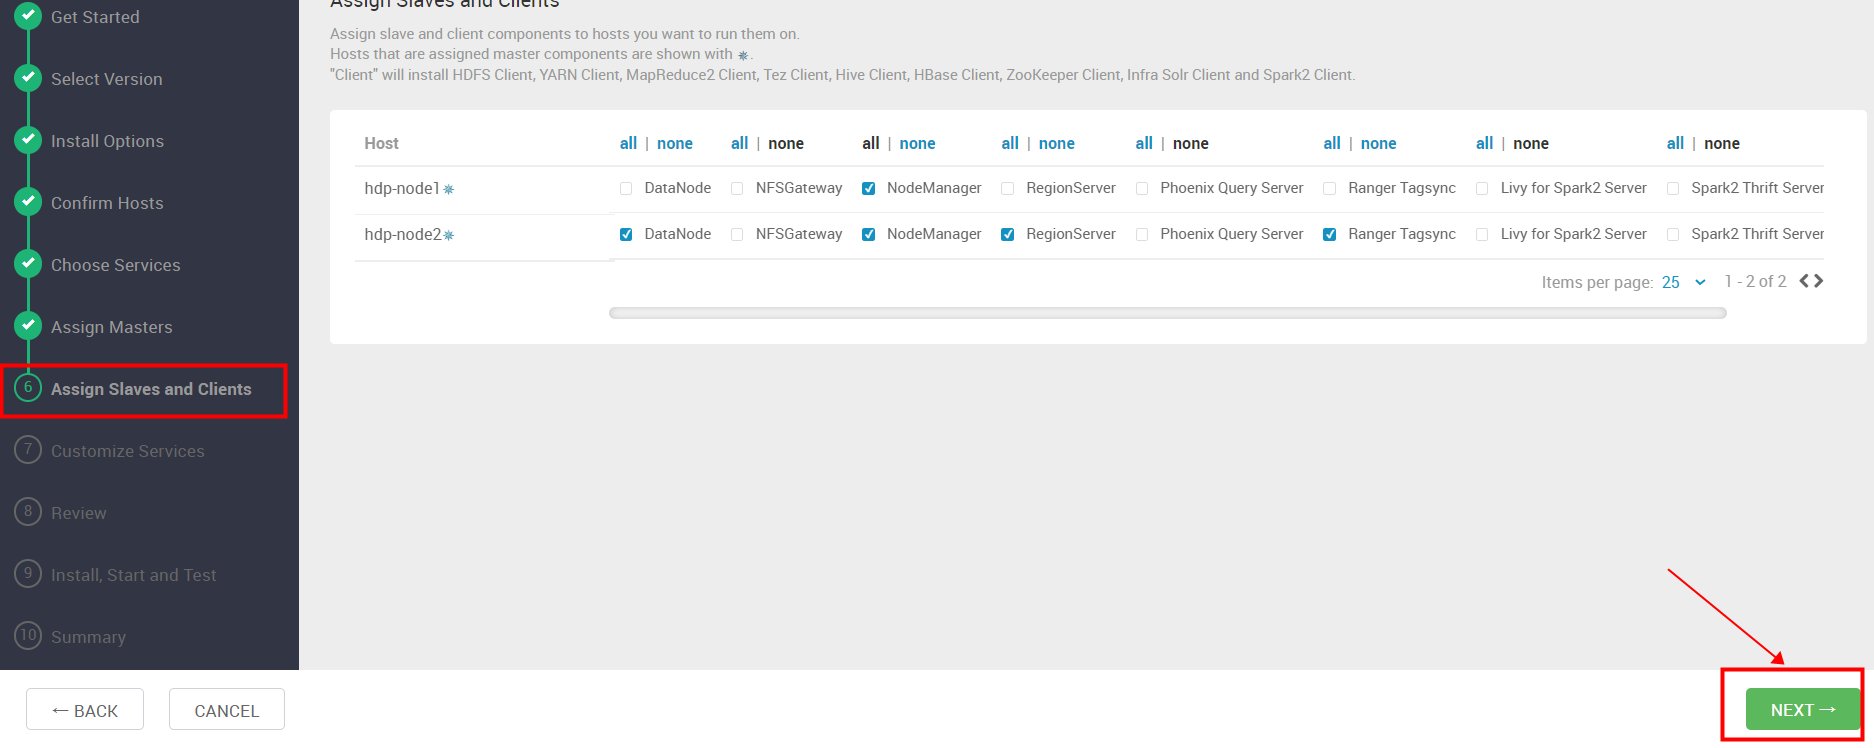Click the '1 - 2 of 2' pagination text
The width and height of the screenshot is (1874, 748).
1755,281
